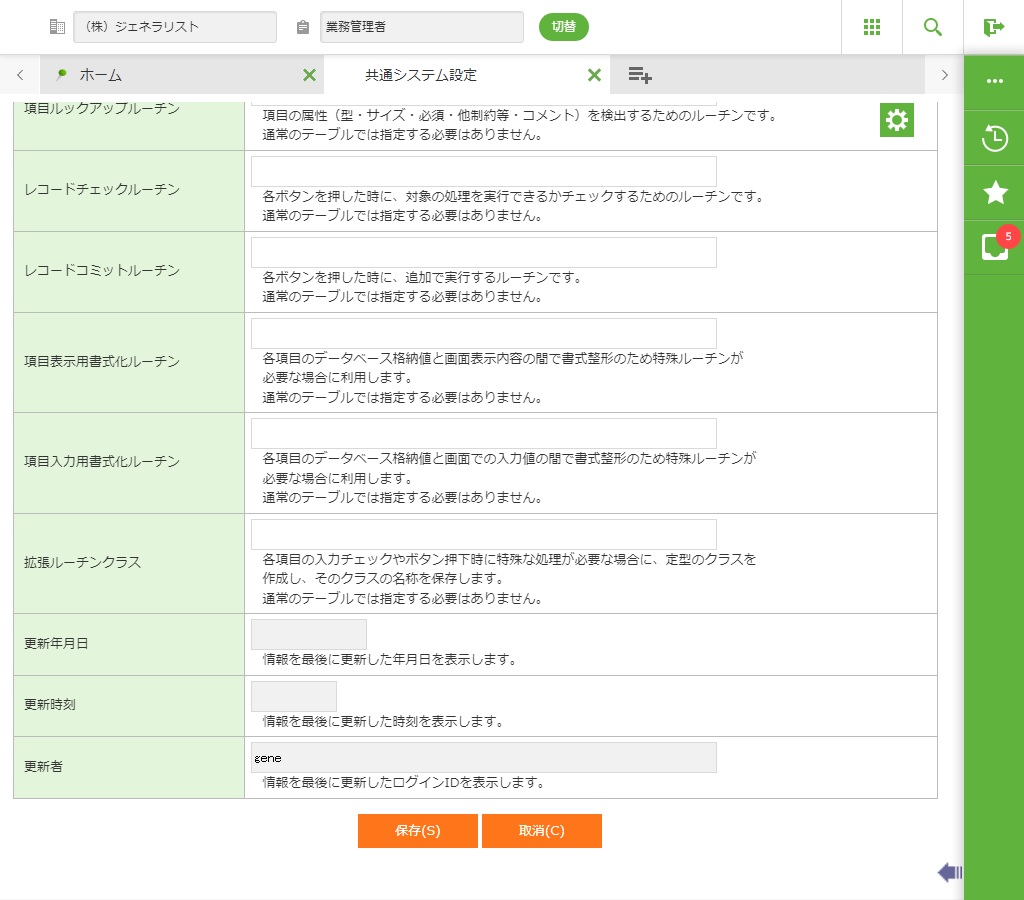Close the ホーム tab
The width and height of the screenshot is (1024, 900).
pyautogui.click(x=309, y=75)
